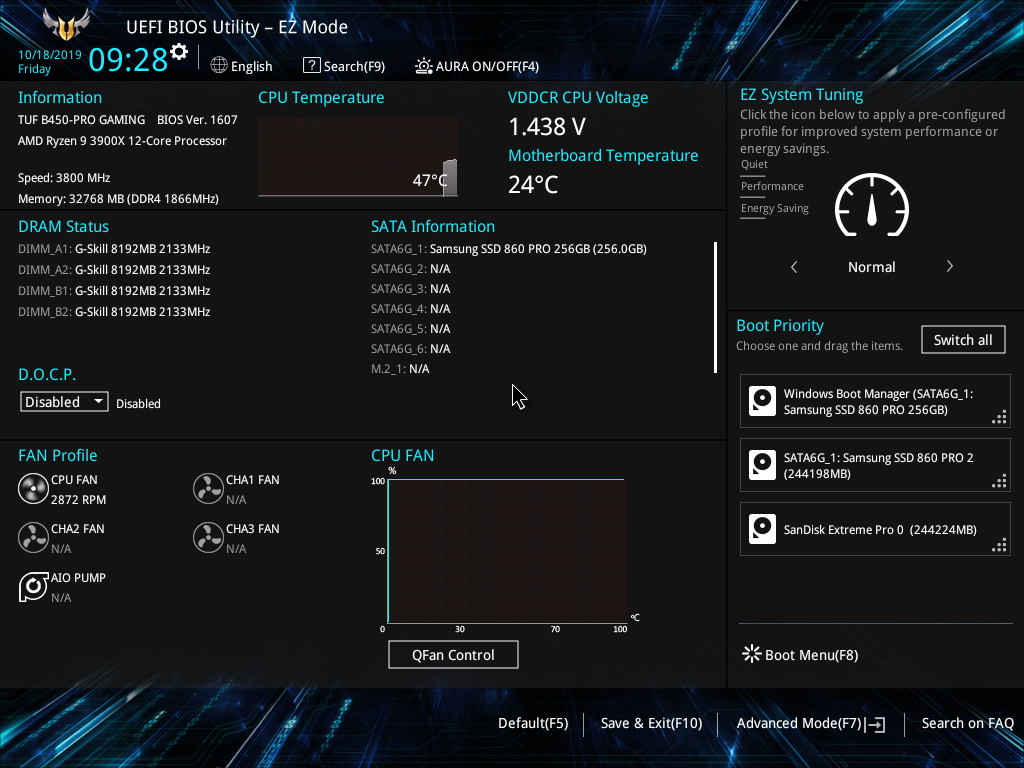Open time settings gear icon
Image resolution: width=1024 pixels, height=768 pixels.
[179, 52]
